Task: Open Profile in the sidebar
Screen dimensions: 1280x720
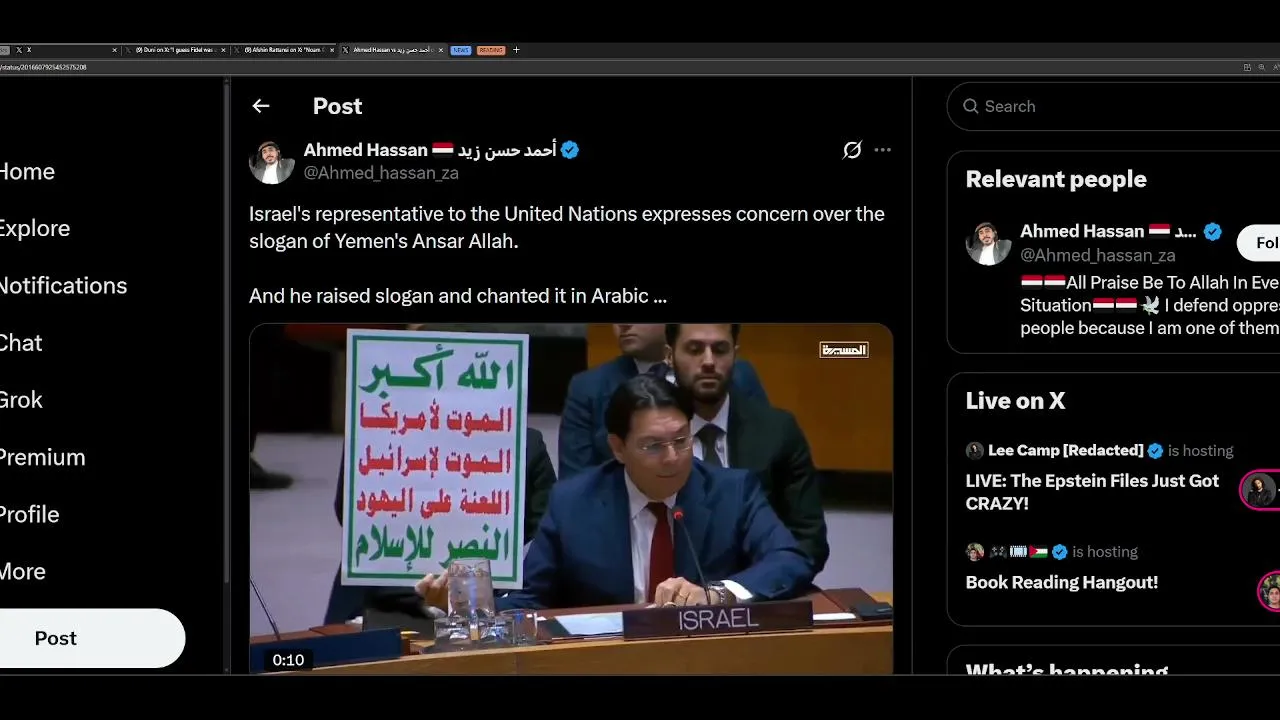Action: click(x=29, y=514)
